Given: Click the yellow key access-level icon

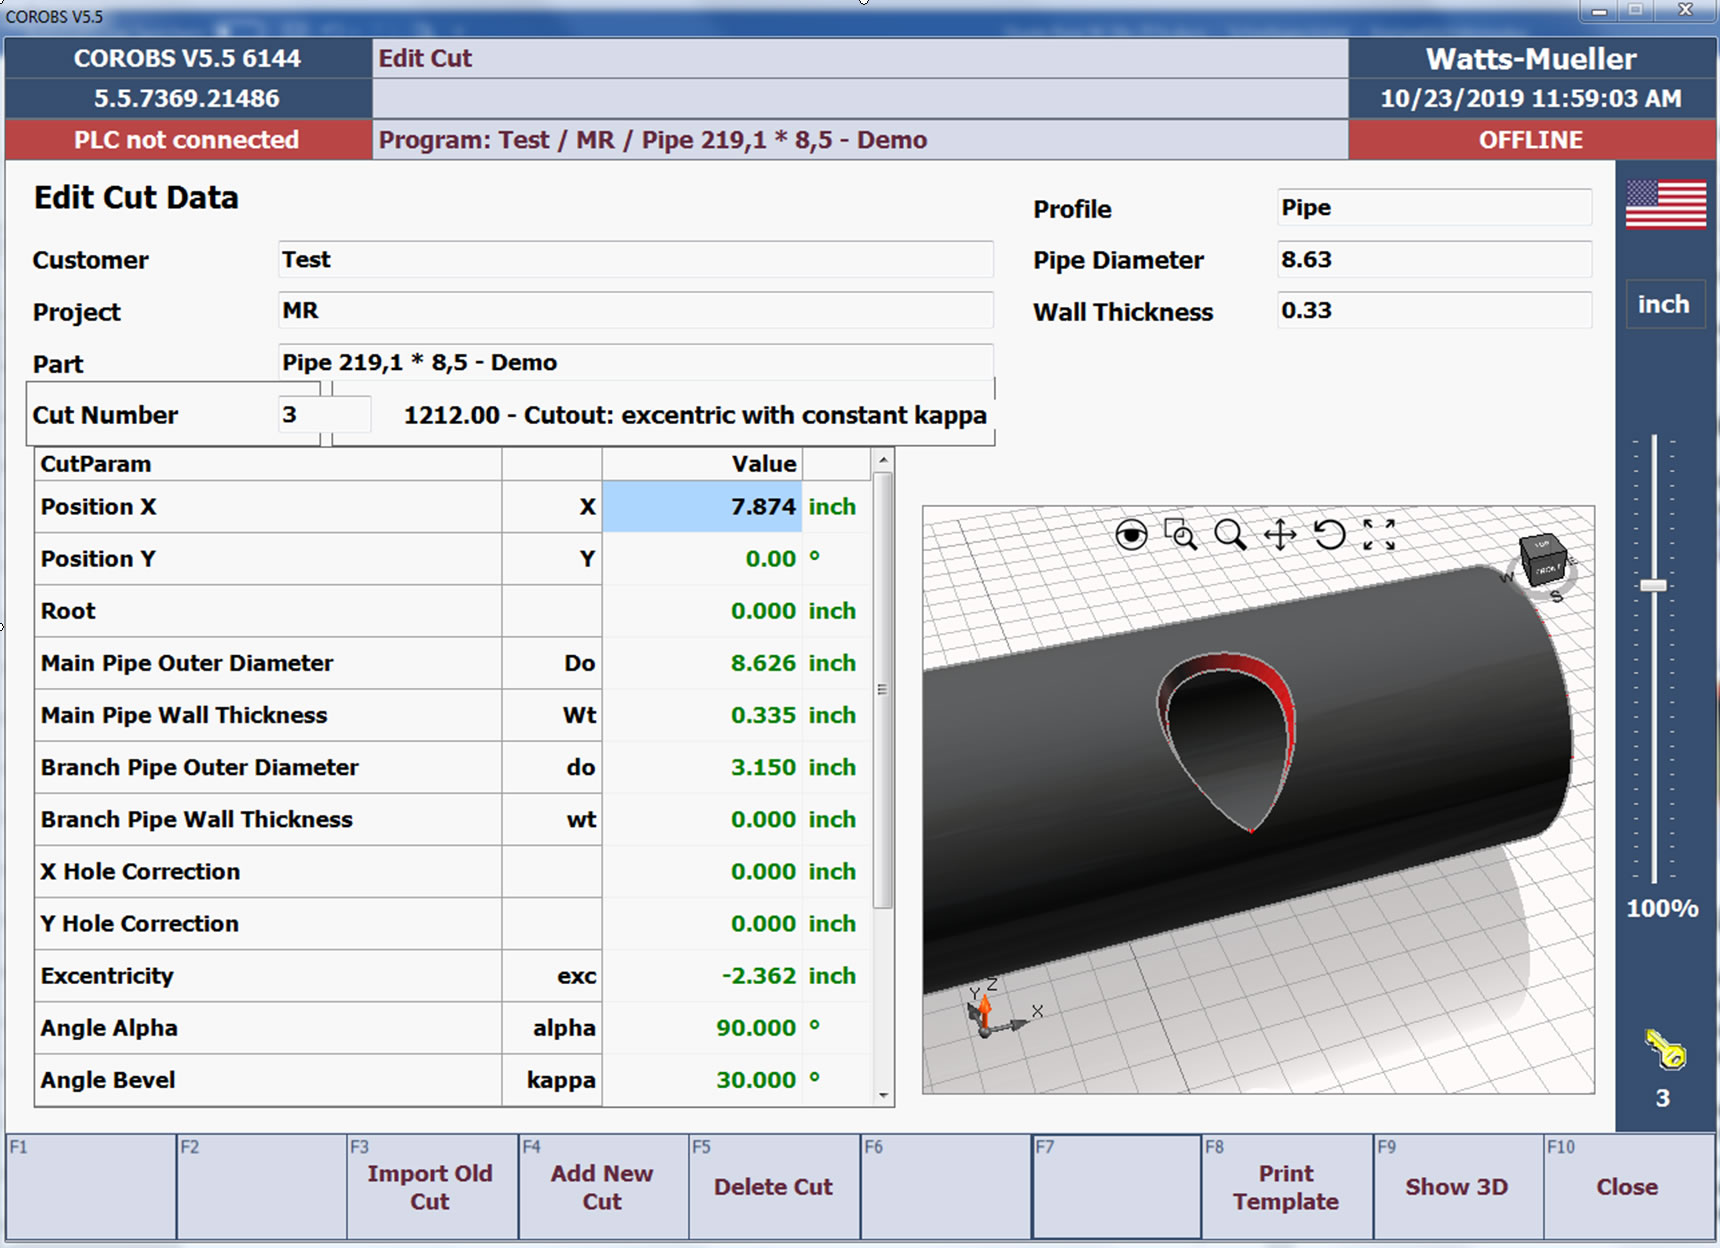Looking at the screenshot, I should tap(1665, 1050).
